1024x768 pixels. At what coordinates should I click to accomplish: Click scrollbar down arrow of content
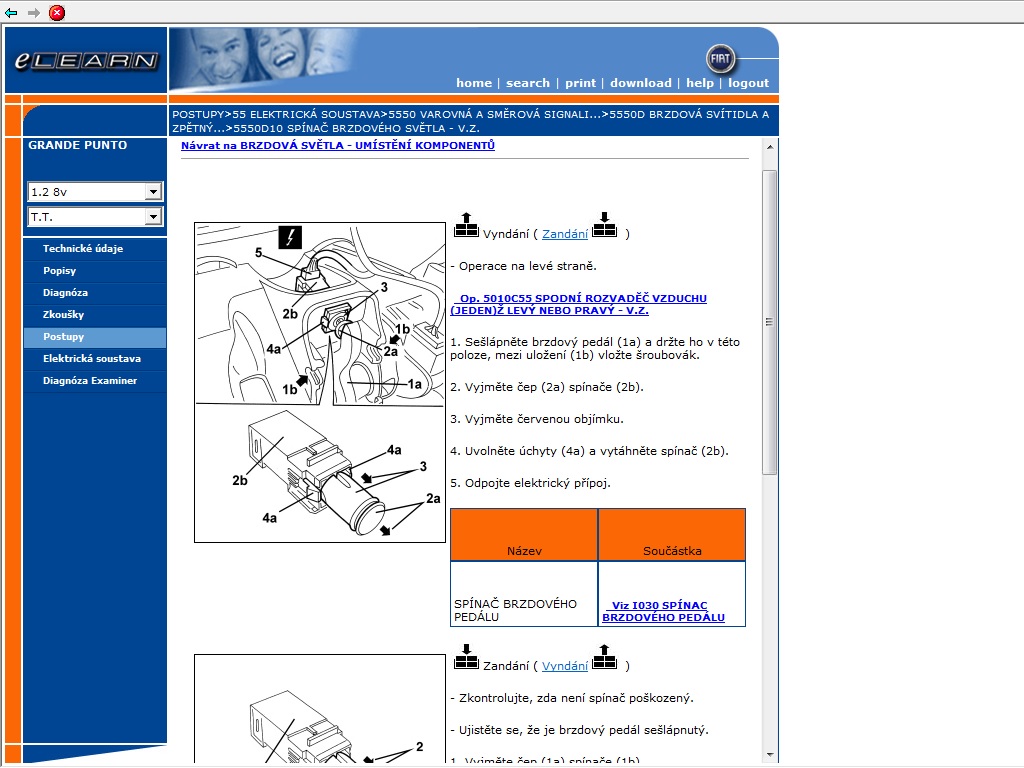[x=770, y=754]
